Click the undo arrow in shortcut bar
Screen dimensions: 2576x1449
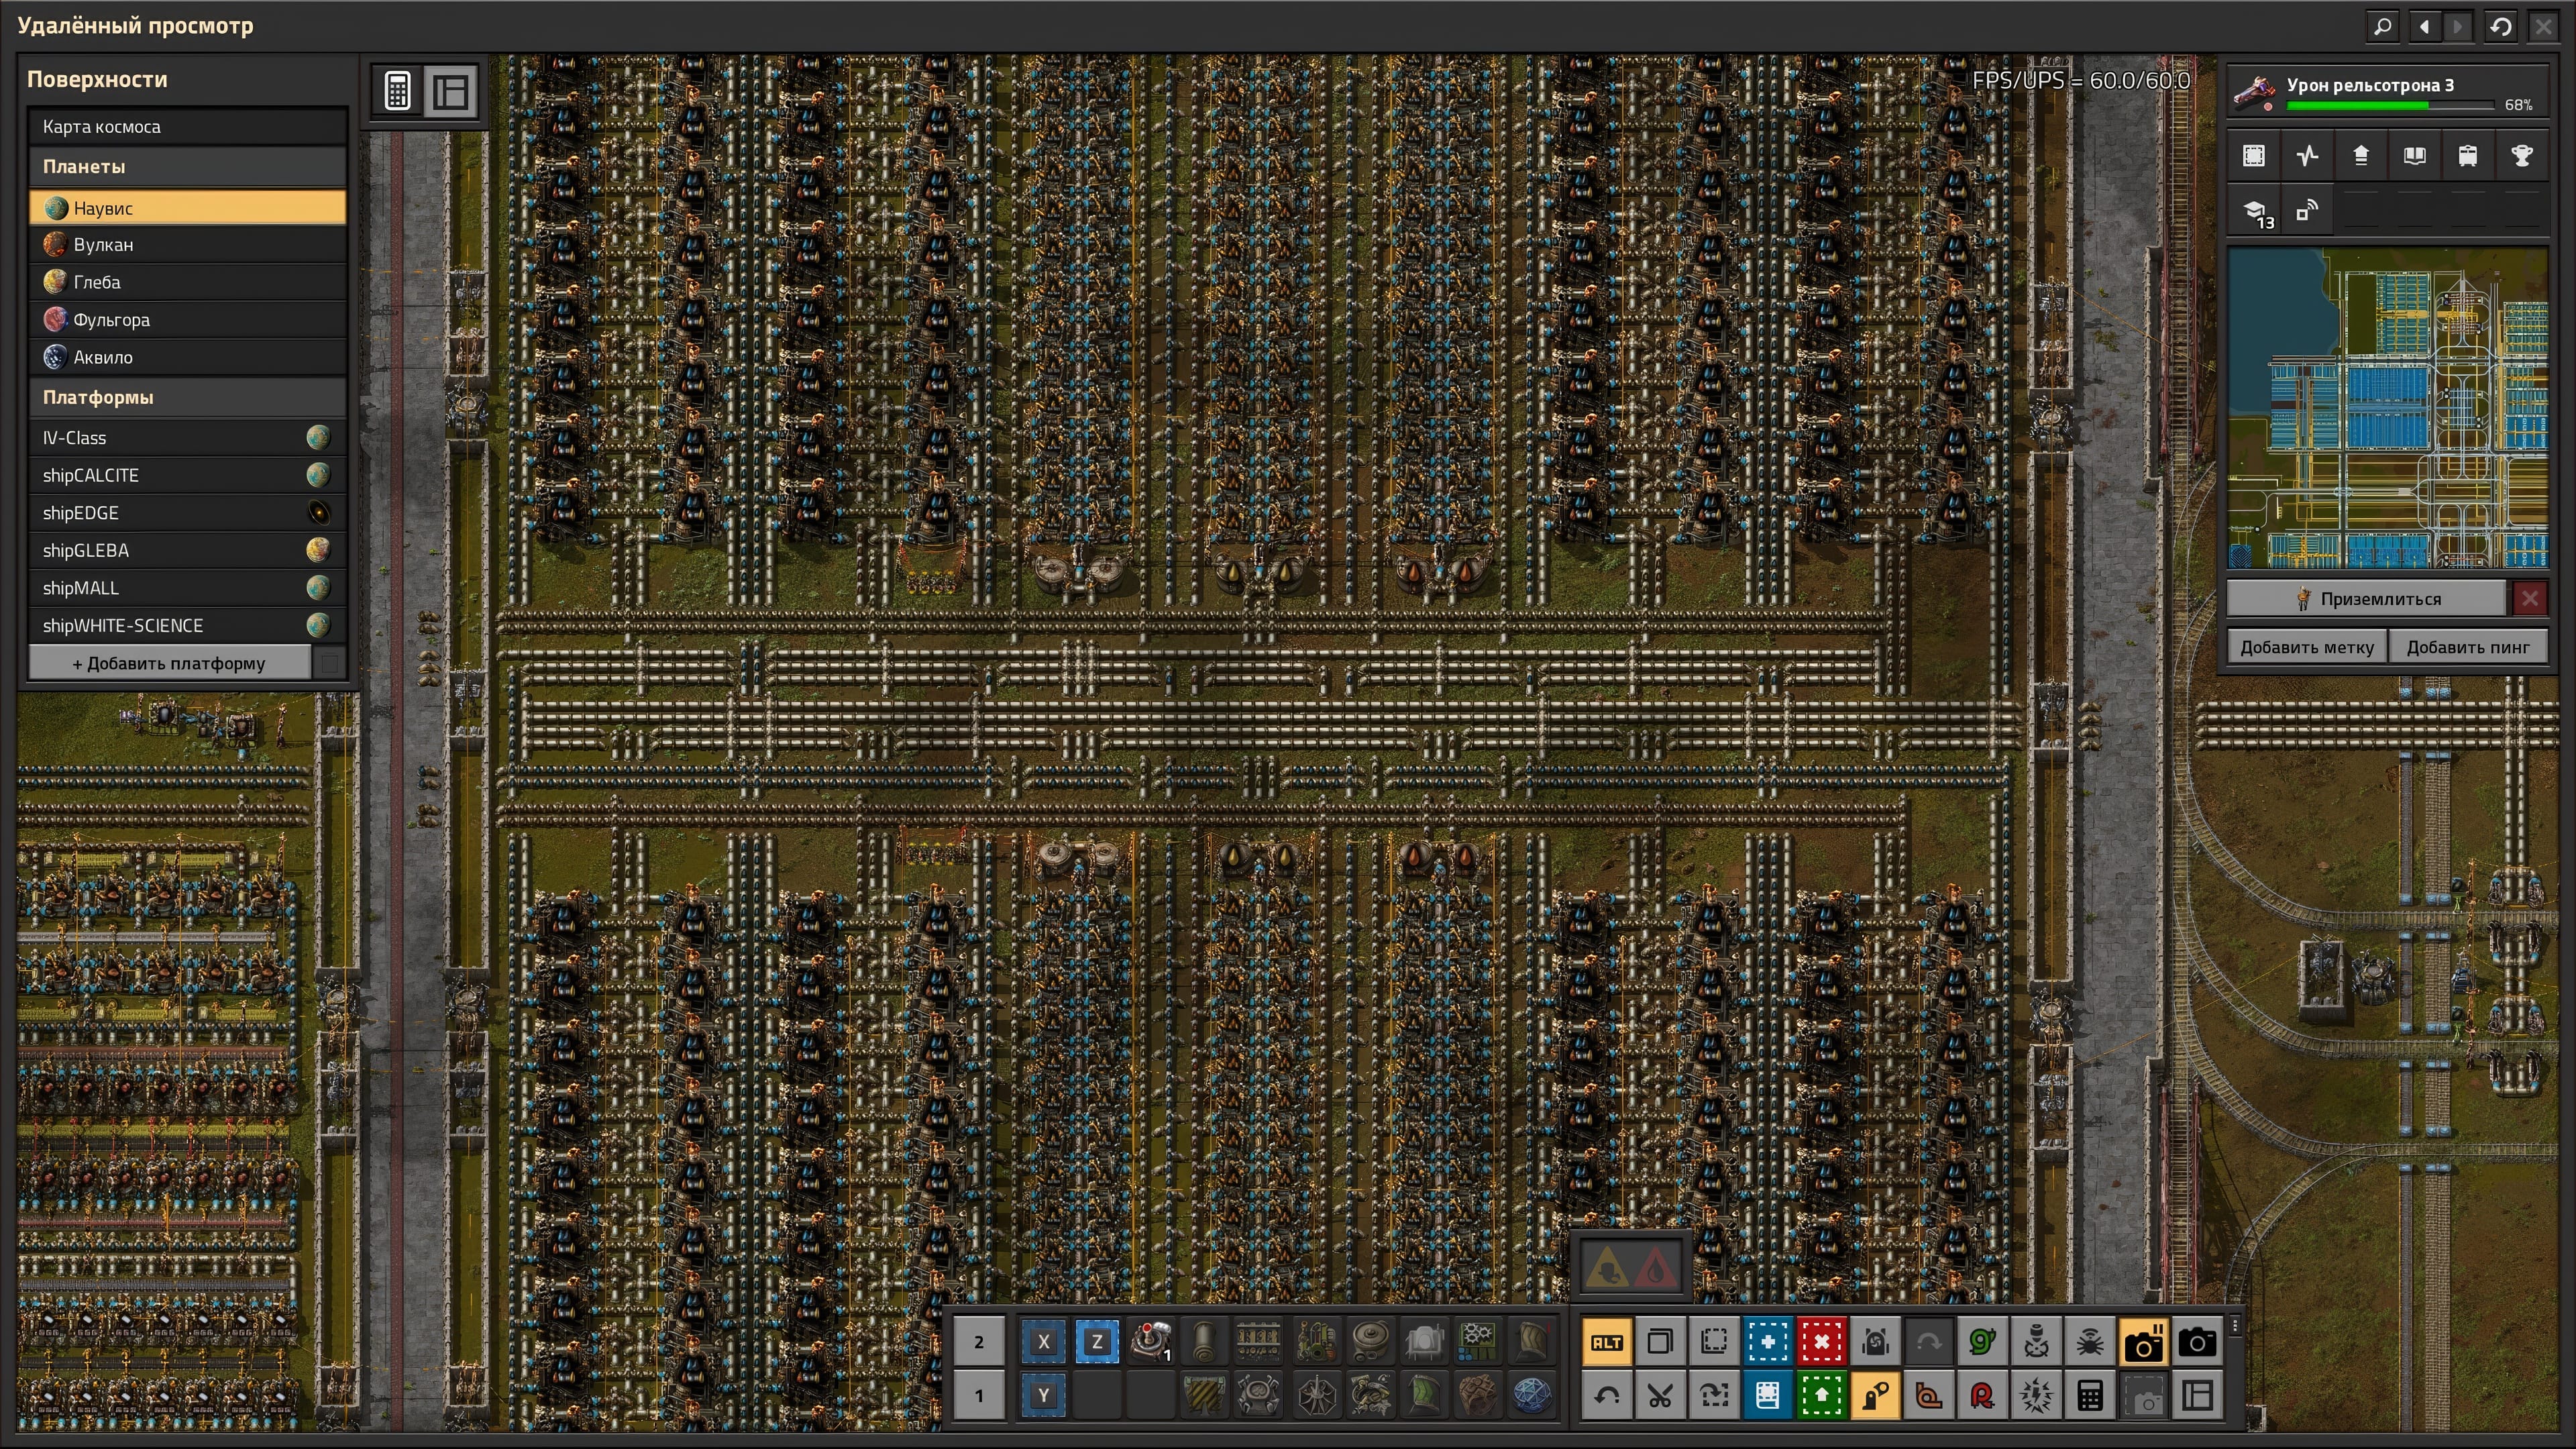pyautogui.click(x=1607, y=1396)
